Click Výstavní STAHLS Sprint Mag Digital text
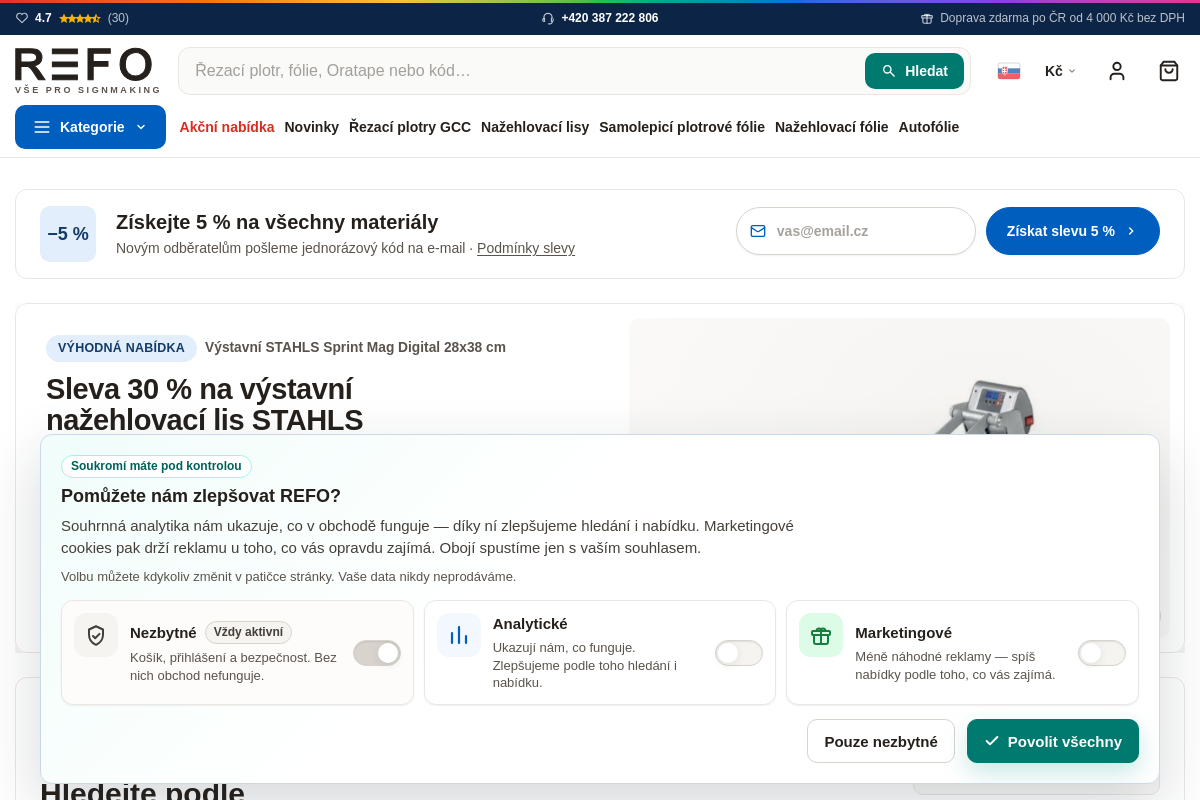This screenshot has width=1200, height=800. pos(355,347)
